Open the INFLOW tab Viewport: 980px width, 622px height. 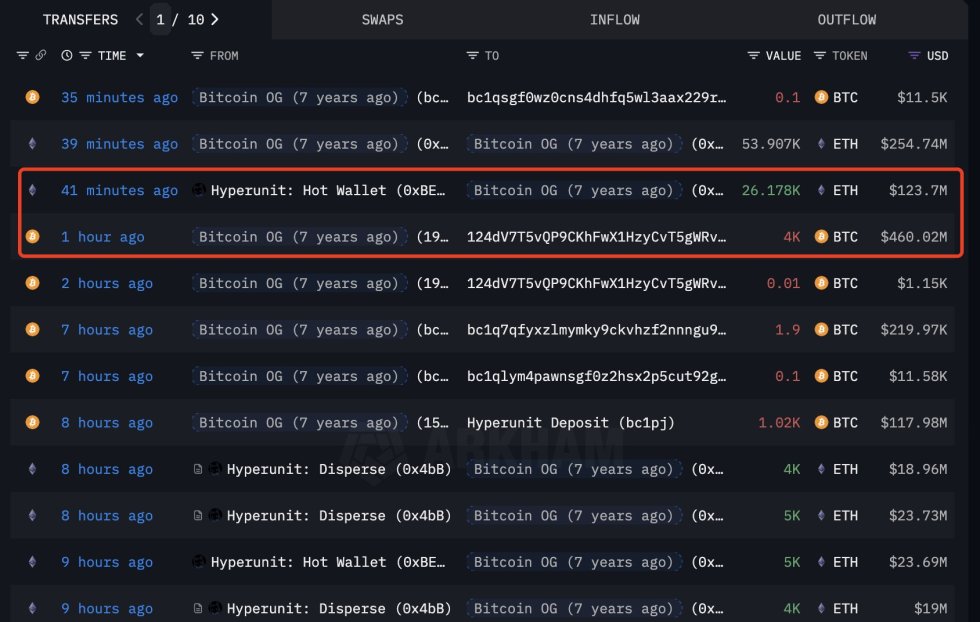click(x=615, y=19)
